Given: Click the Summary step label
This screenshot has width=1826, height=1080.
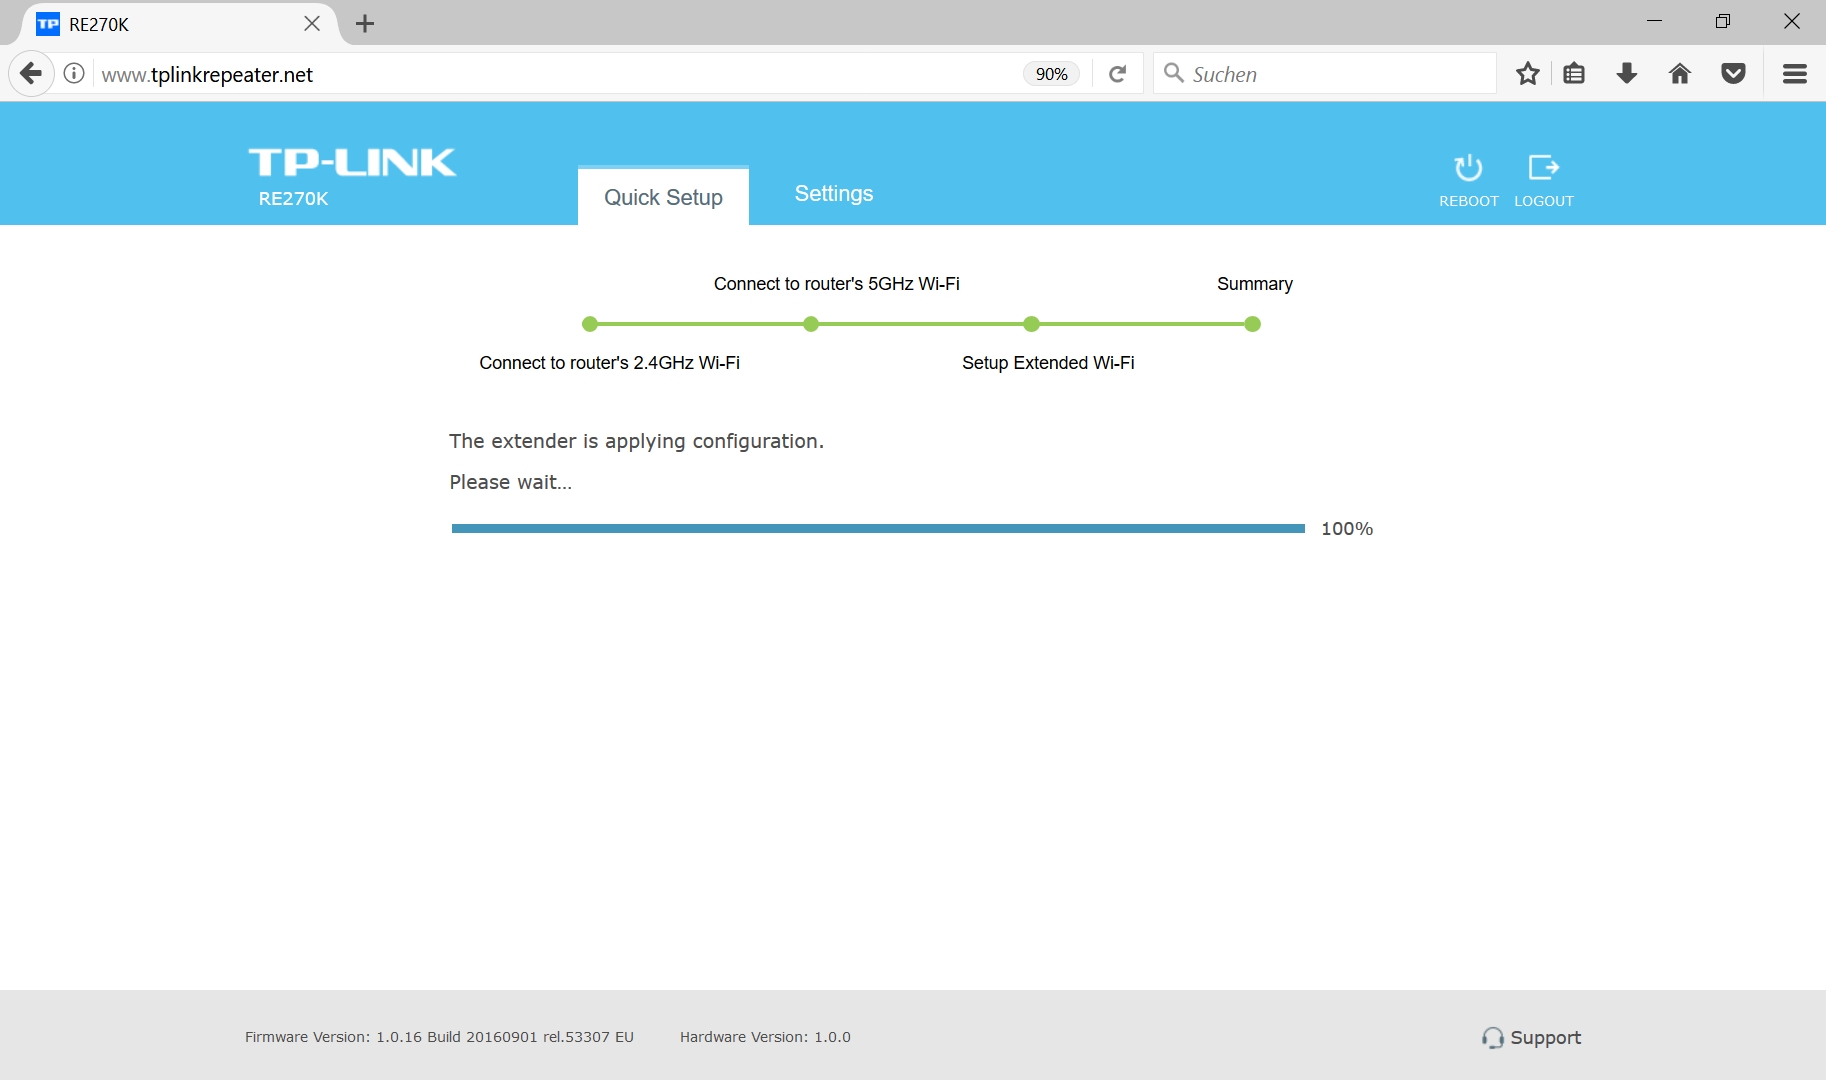Looking at the screenshot, I should [x=1255, y=284].
